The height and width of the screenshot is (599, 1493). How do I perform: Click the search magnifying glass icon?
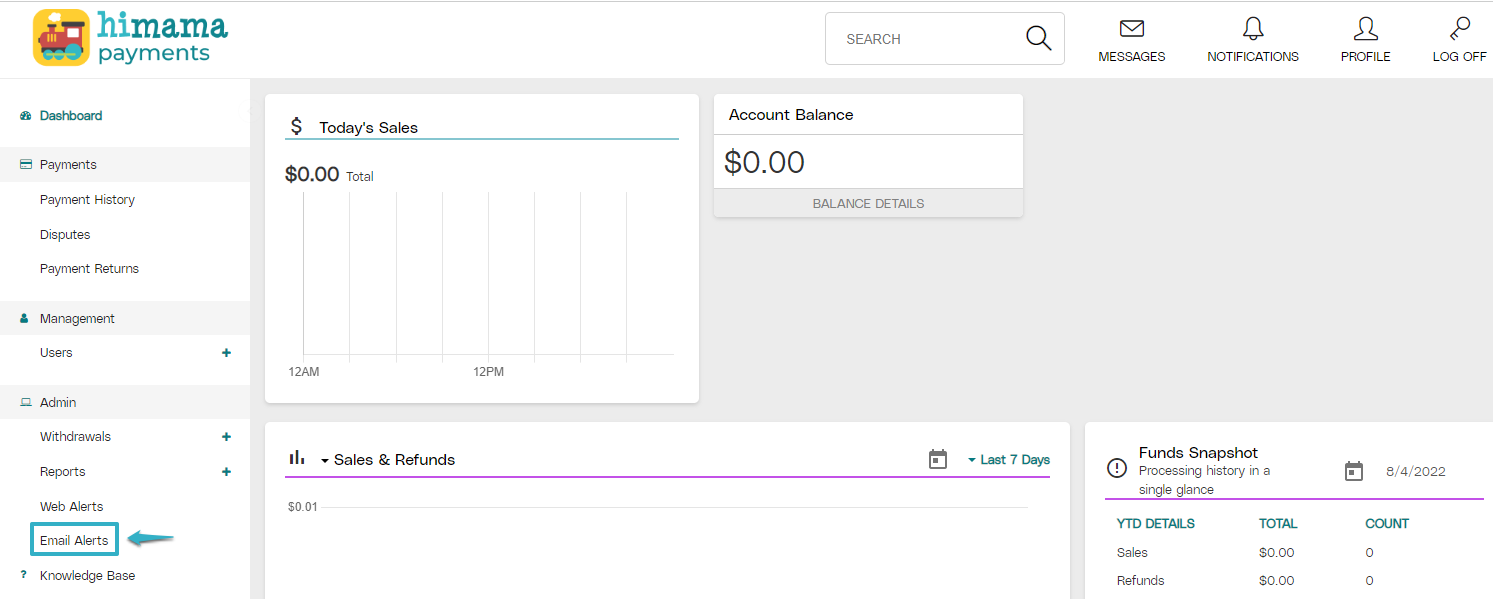point(1038,37)
